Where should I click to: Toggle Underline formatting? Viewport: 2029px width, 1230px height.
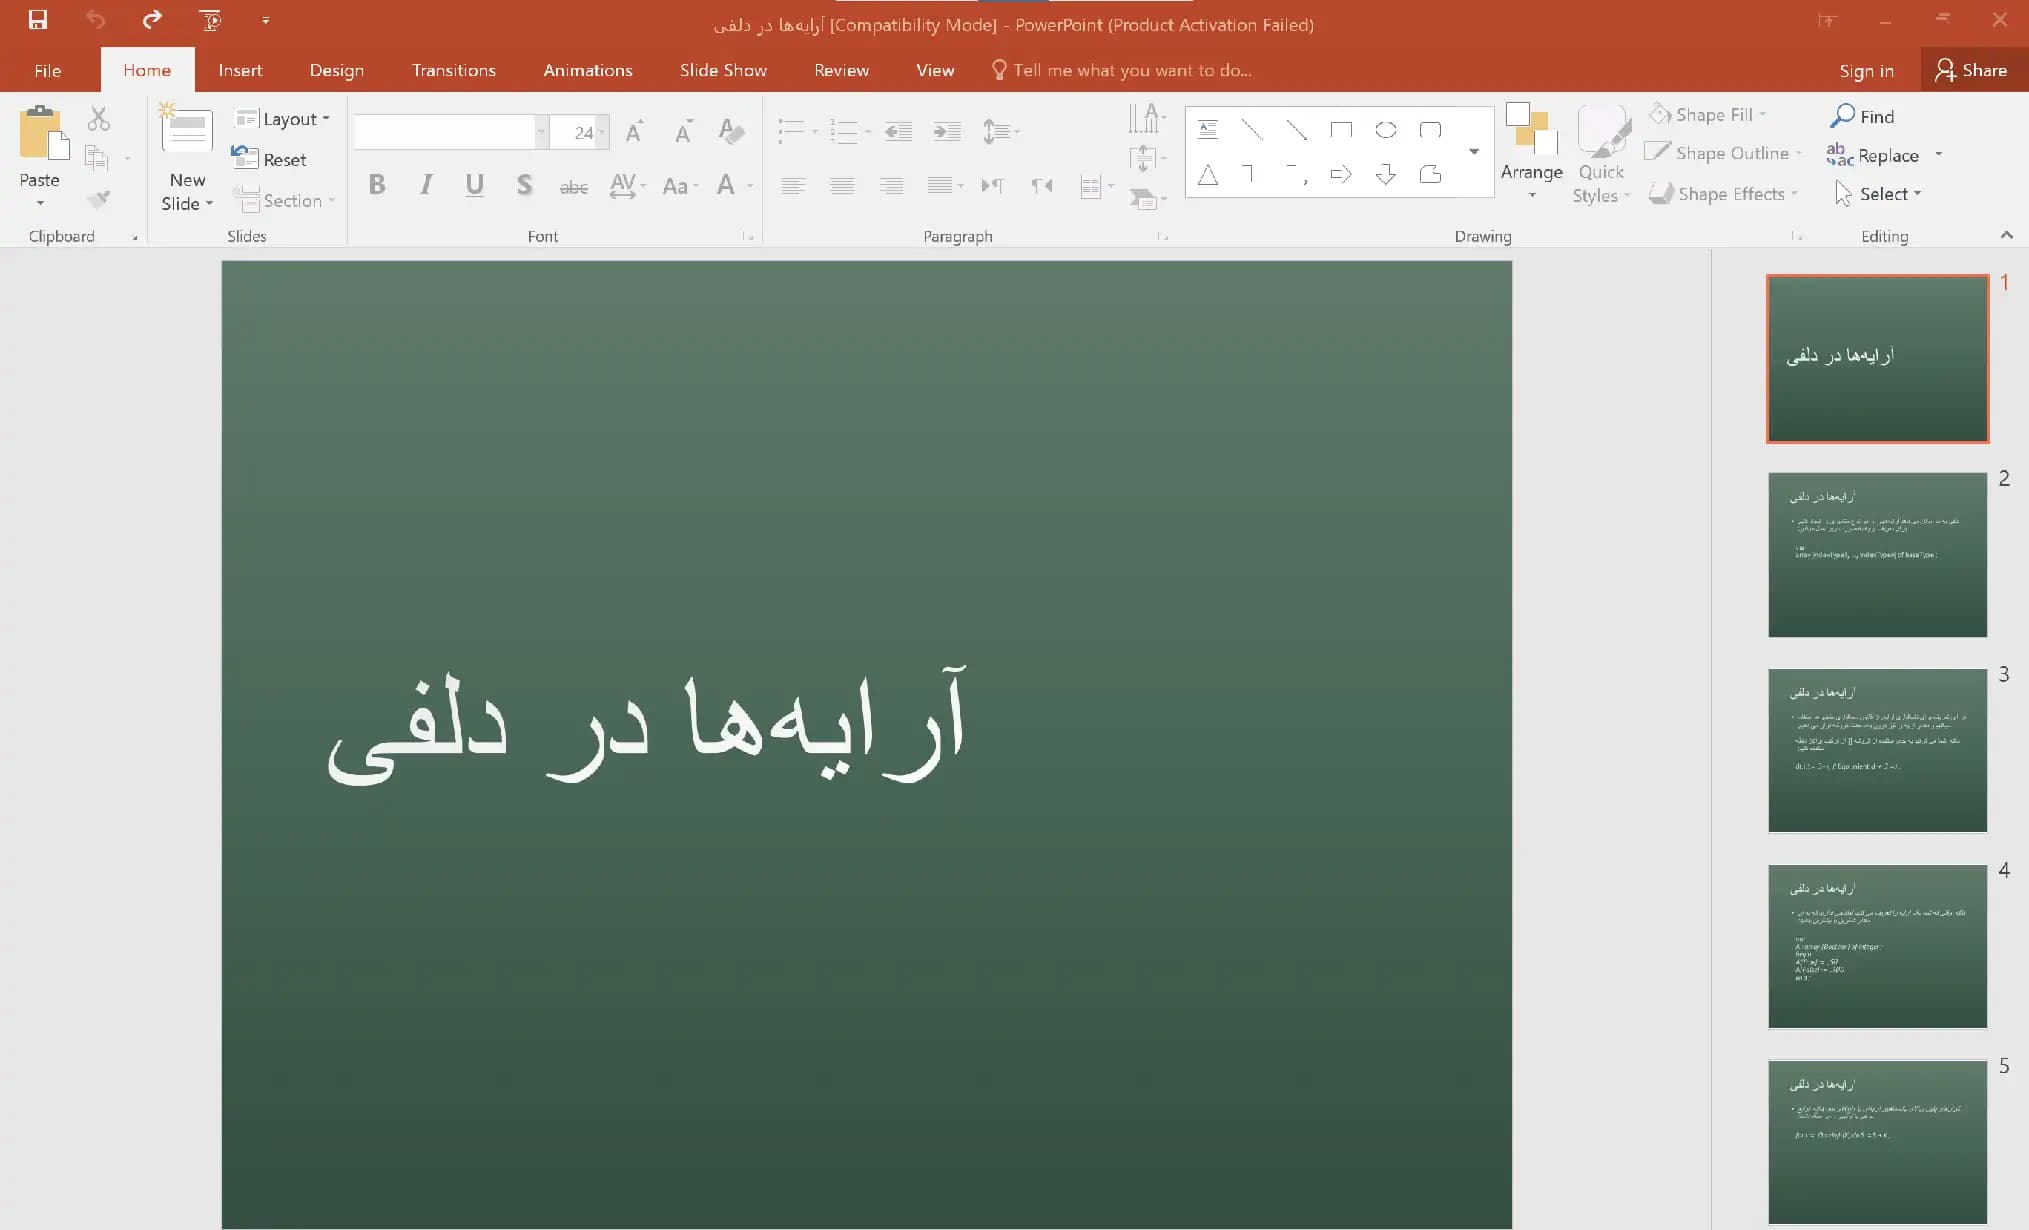pos(475,184)
